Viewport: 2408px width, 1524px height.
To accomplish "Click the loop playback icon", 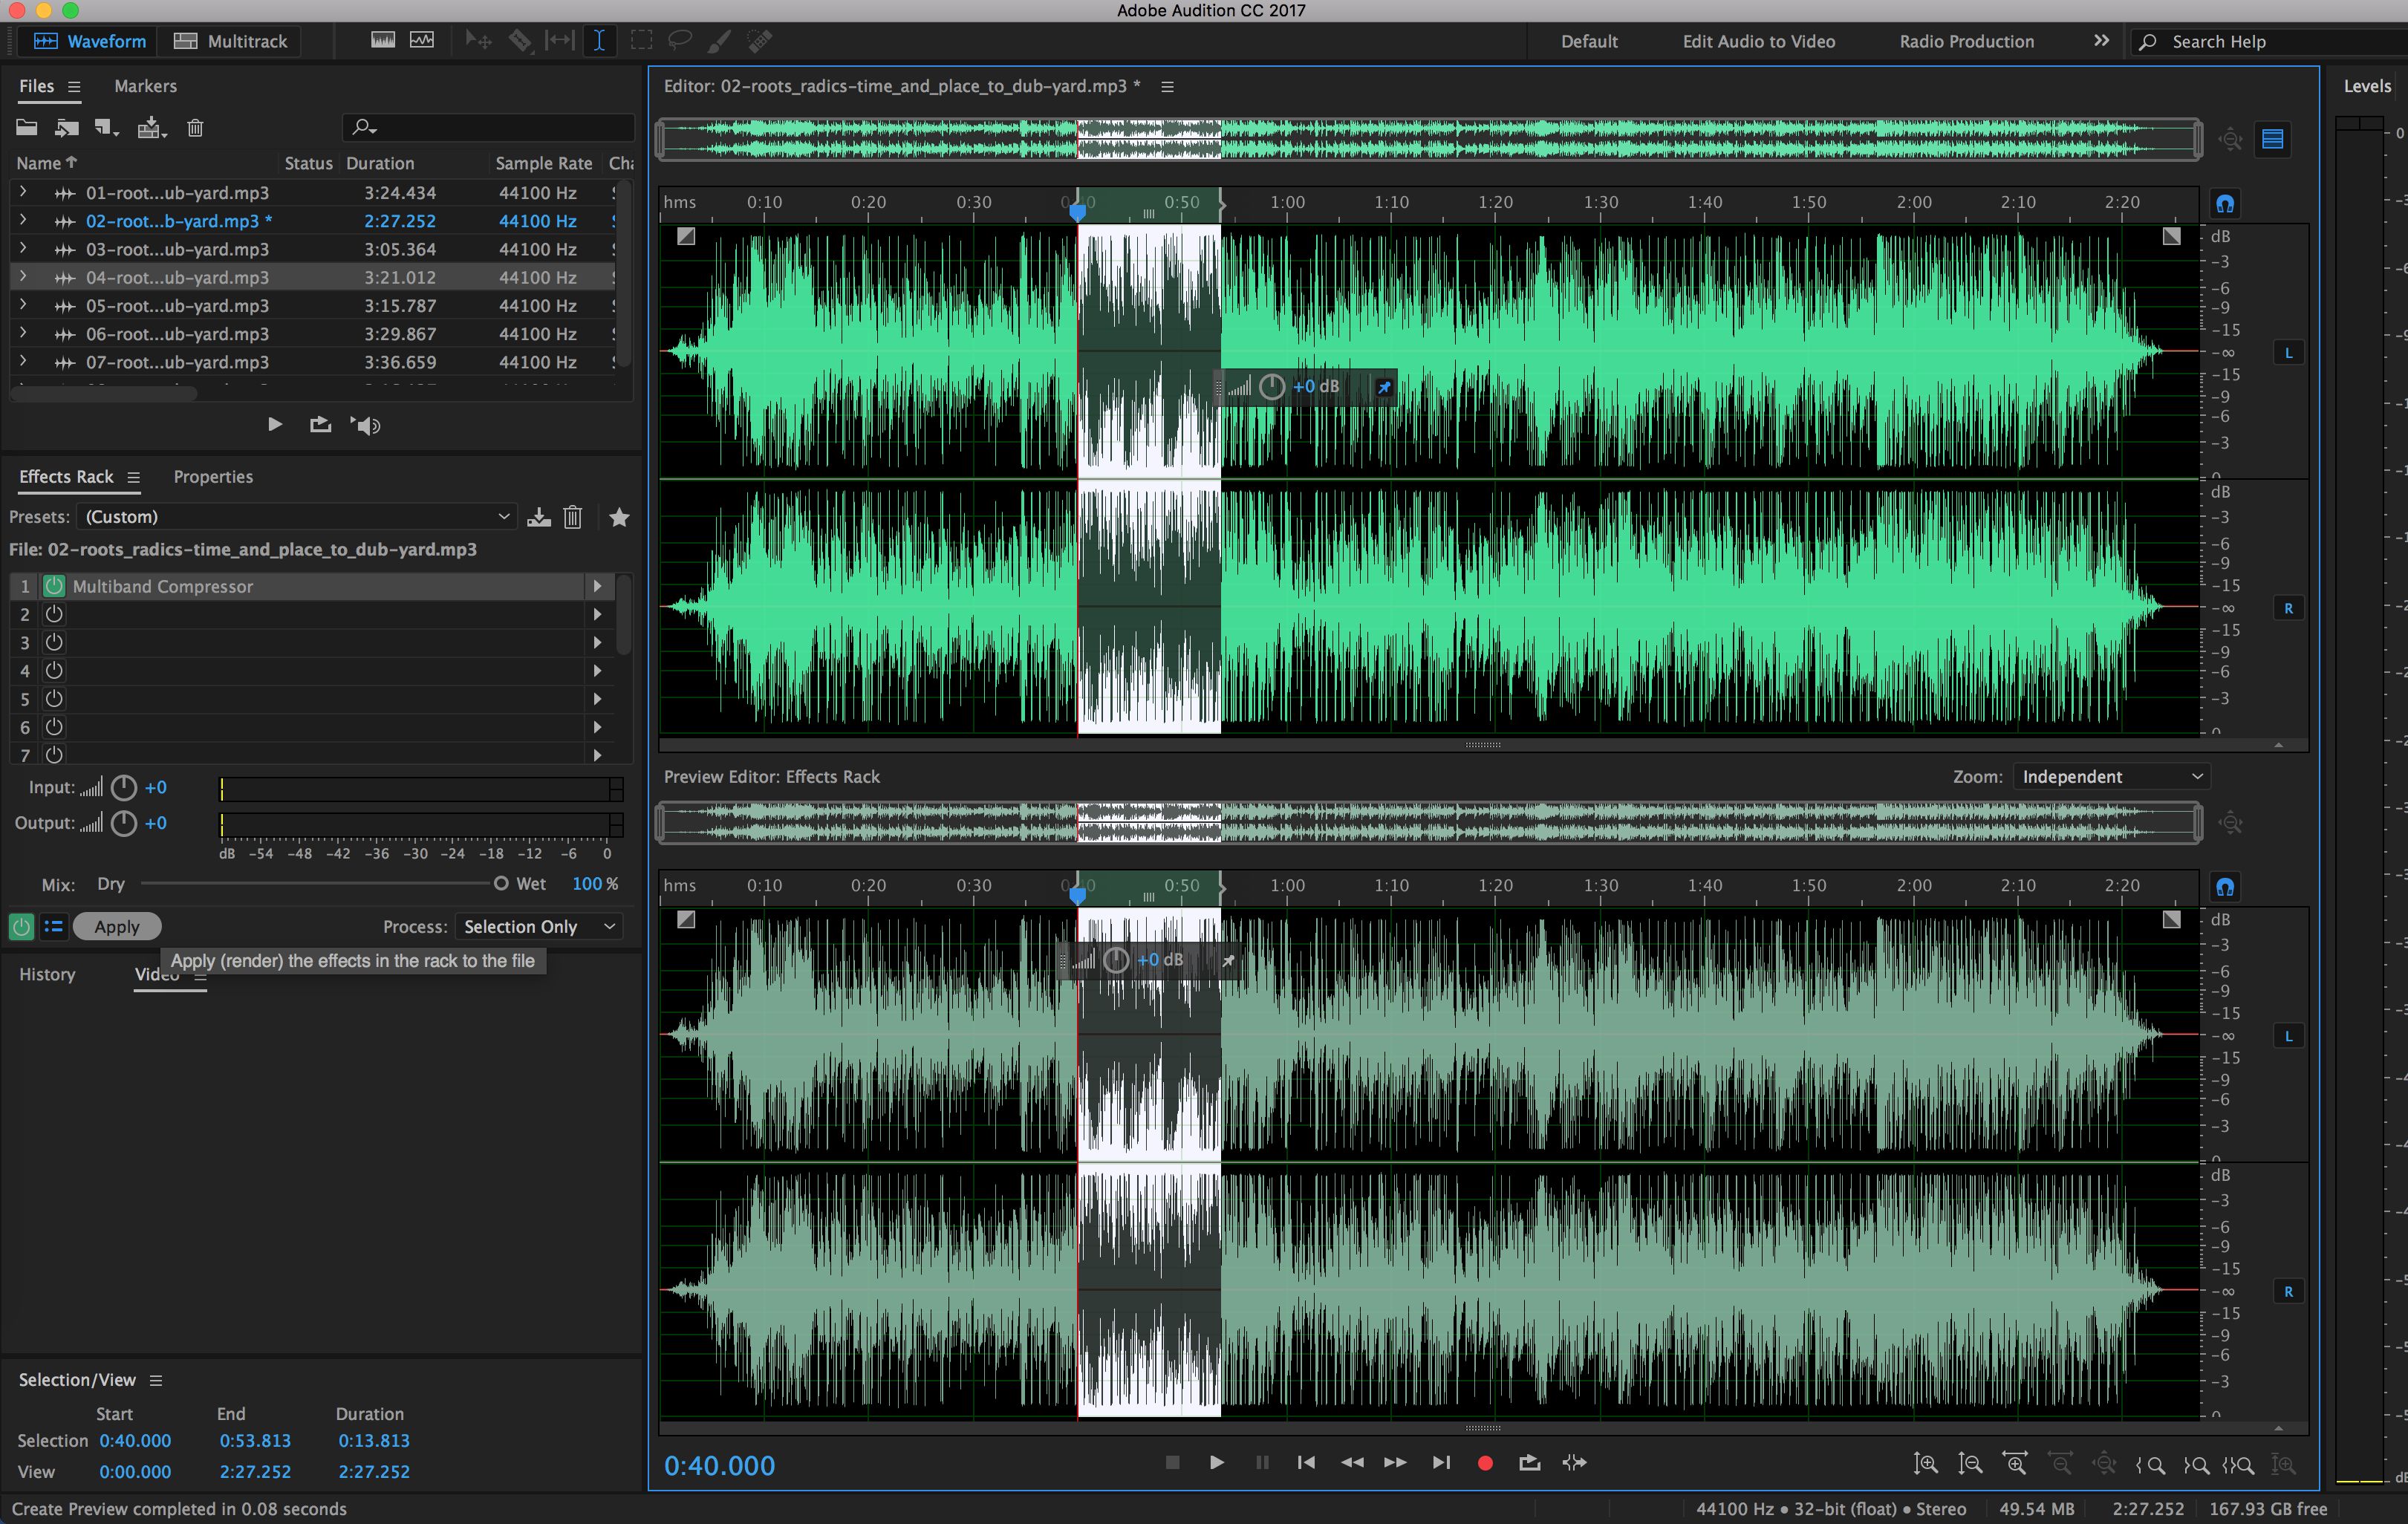I will [x=1532, y=1462].
